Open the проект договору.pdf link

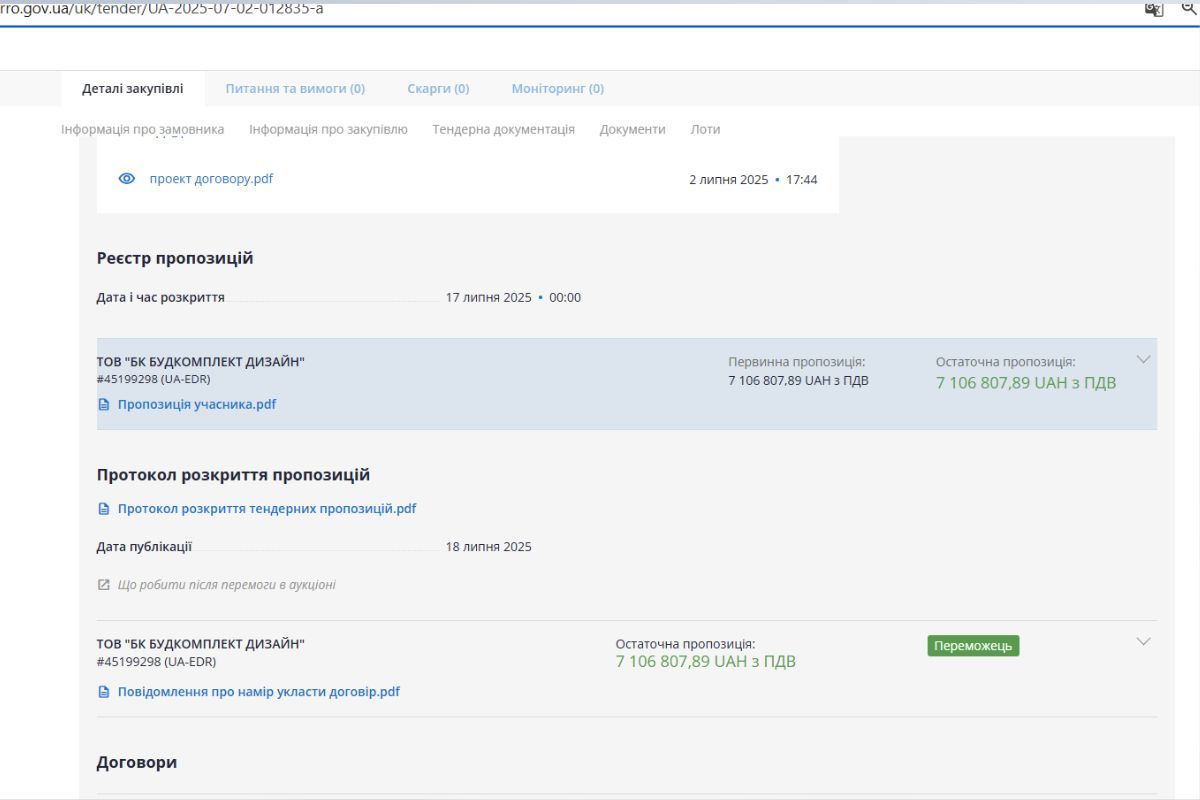coord(211,179)
